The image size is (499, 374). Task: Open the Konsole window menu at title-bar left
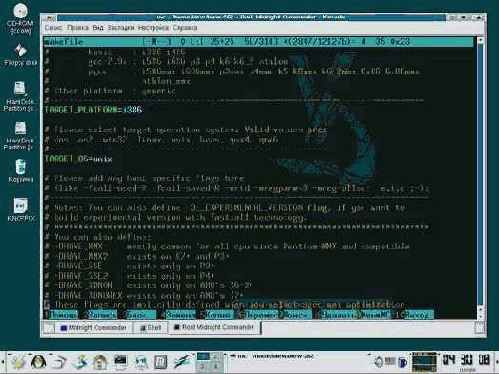[50, 18]
